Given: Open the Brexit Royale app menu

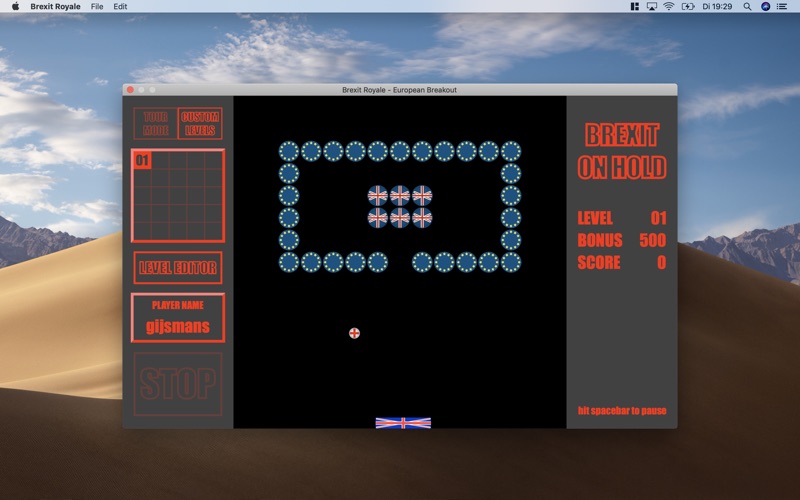Looking at the screenshot, I should click(x=55, y=6).
